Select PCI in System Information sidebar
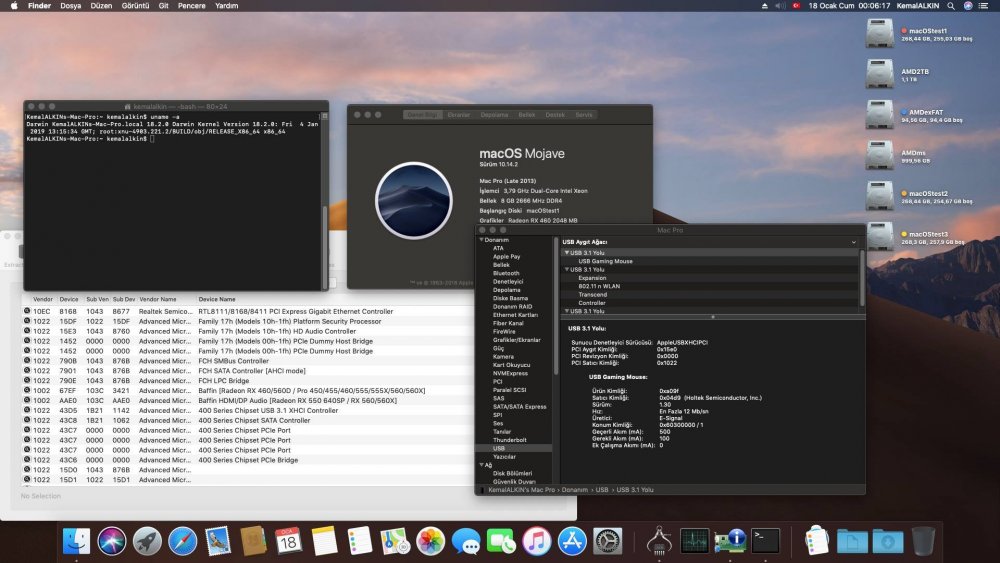Screen dimensions: 1000x563 (x=497, y=381)
